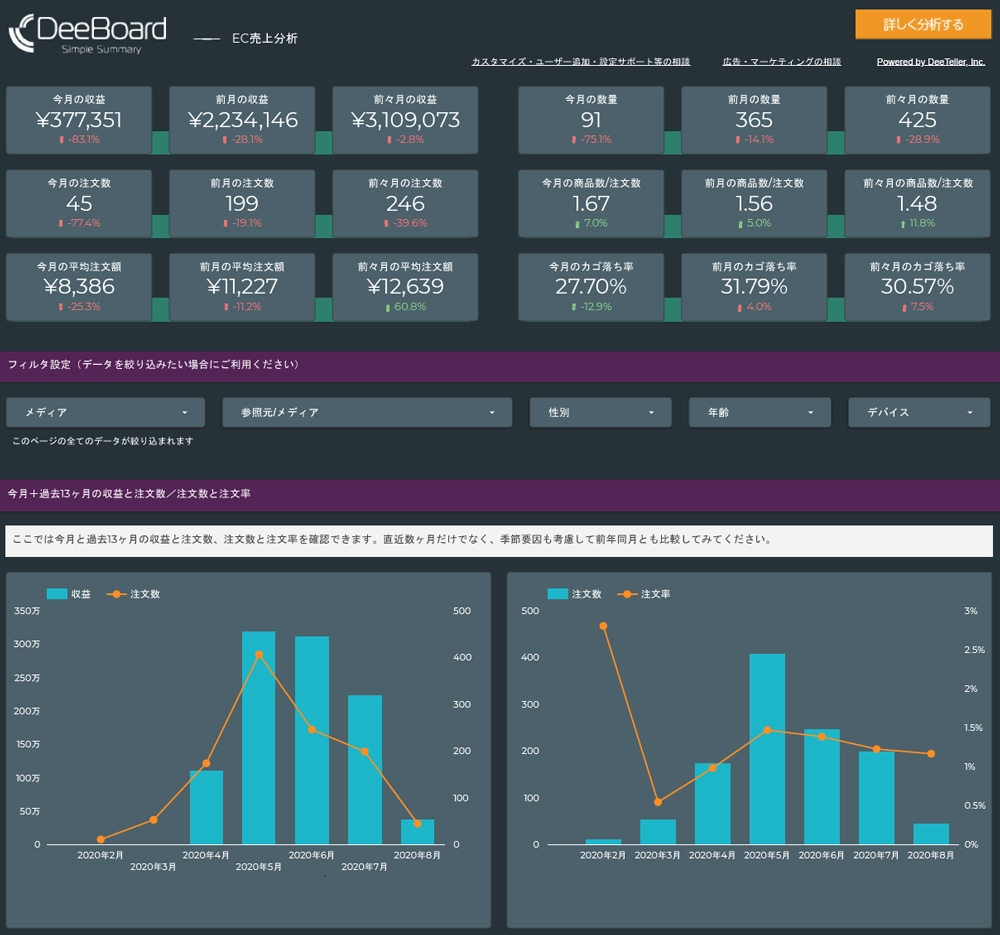Viewport: 1000px width, 935px height.
Task: Click the 2020年5月 order count bar in right chart
Action: pyautogui.click(x=767, y=749)
